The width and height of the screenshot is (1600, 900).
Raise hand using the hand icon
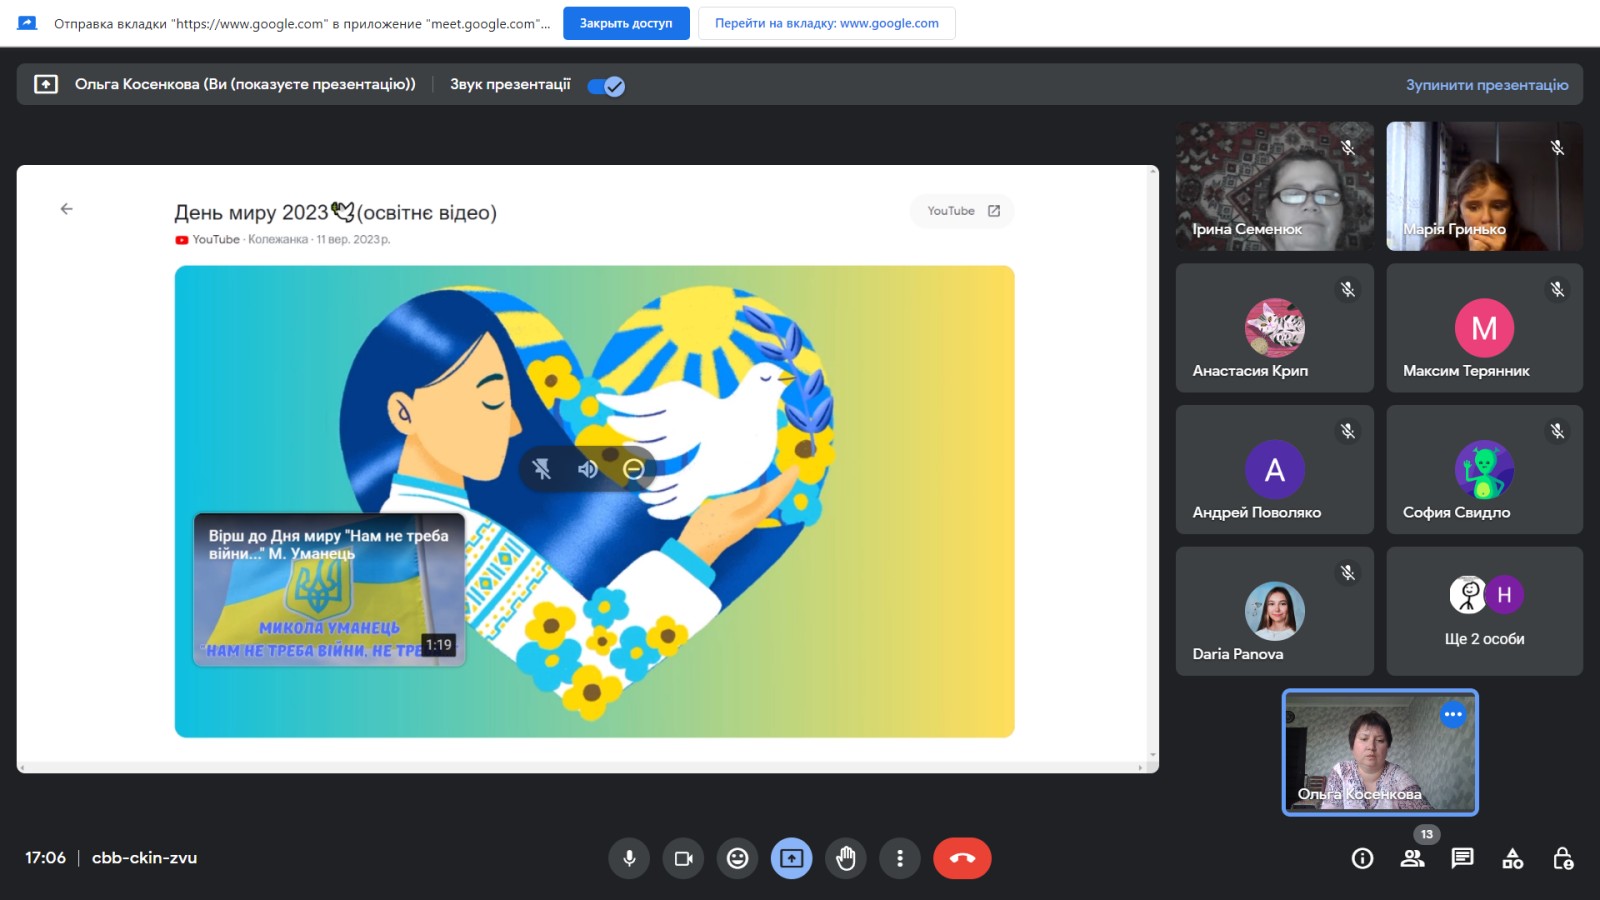(x=846, y=858)
